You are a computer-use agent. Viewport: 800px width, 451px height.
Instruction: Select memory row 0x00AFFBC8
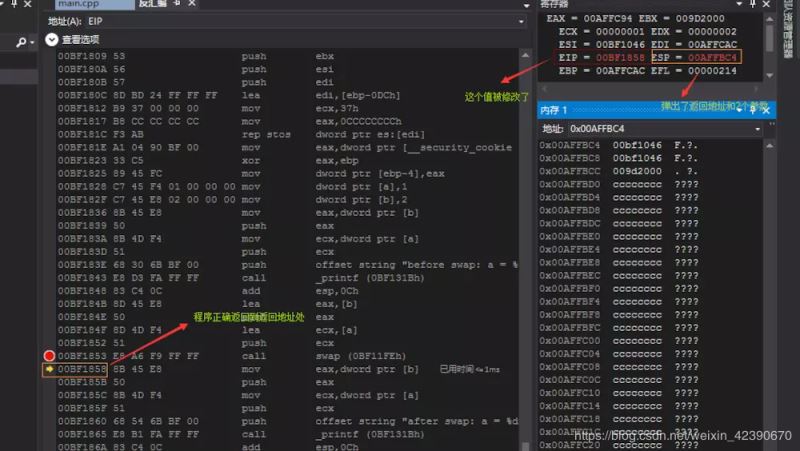tap(619, 158)
